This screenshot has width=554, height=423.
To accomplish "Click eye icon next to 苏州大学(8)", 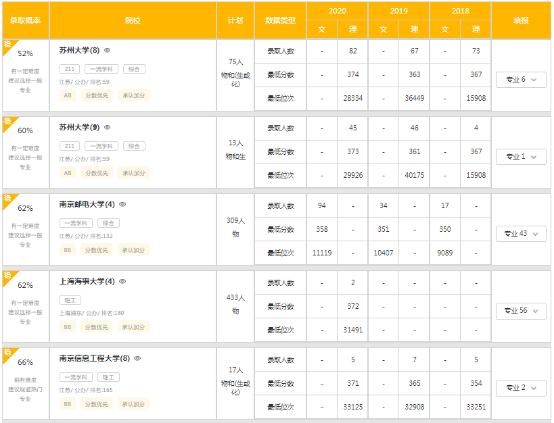I will coord(107,51).
